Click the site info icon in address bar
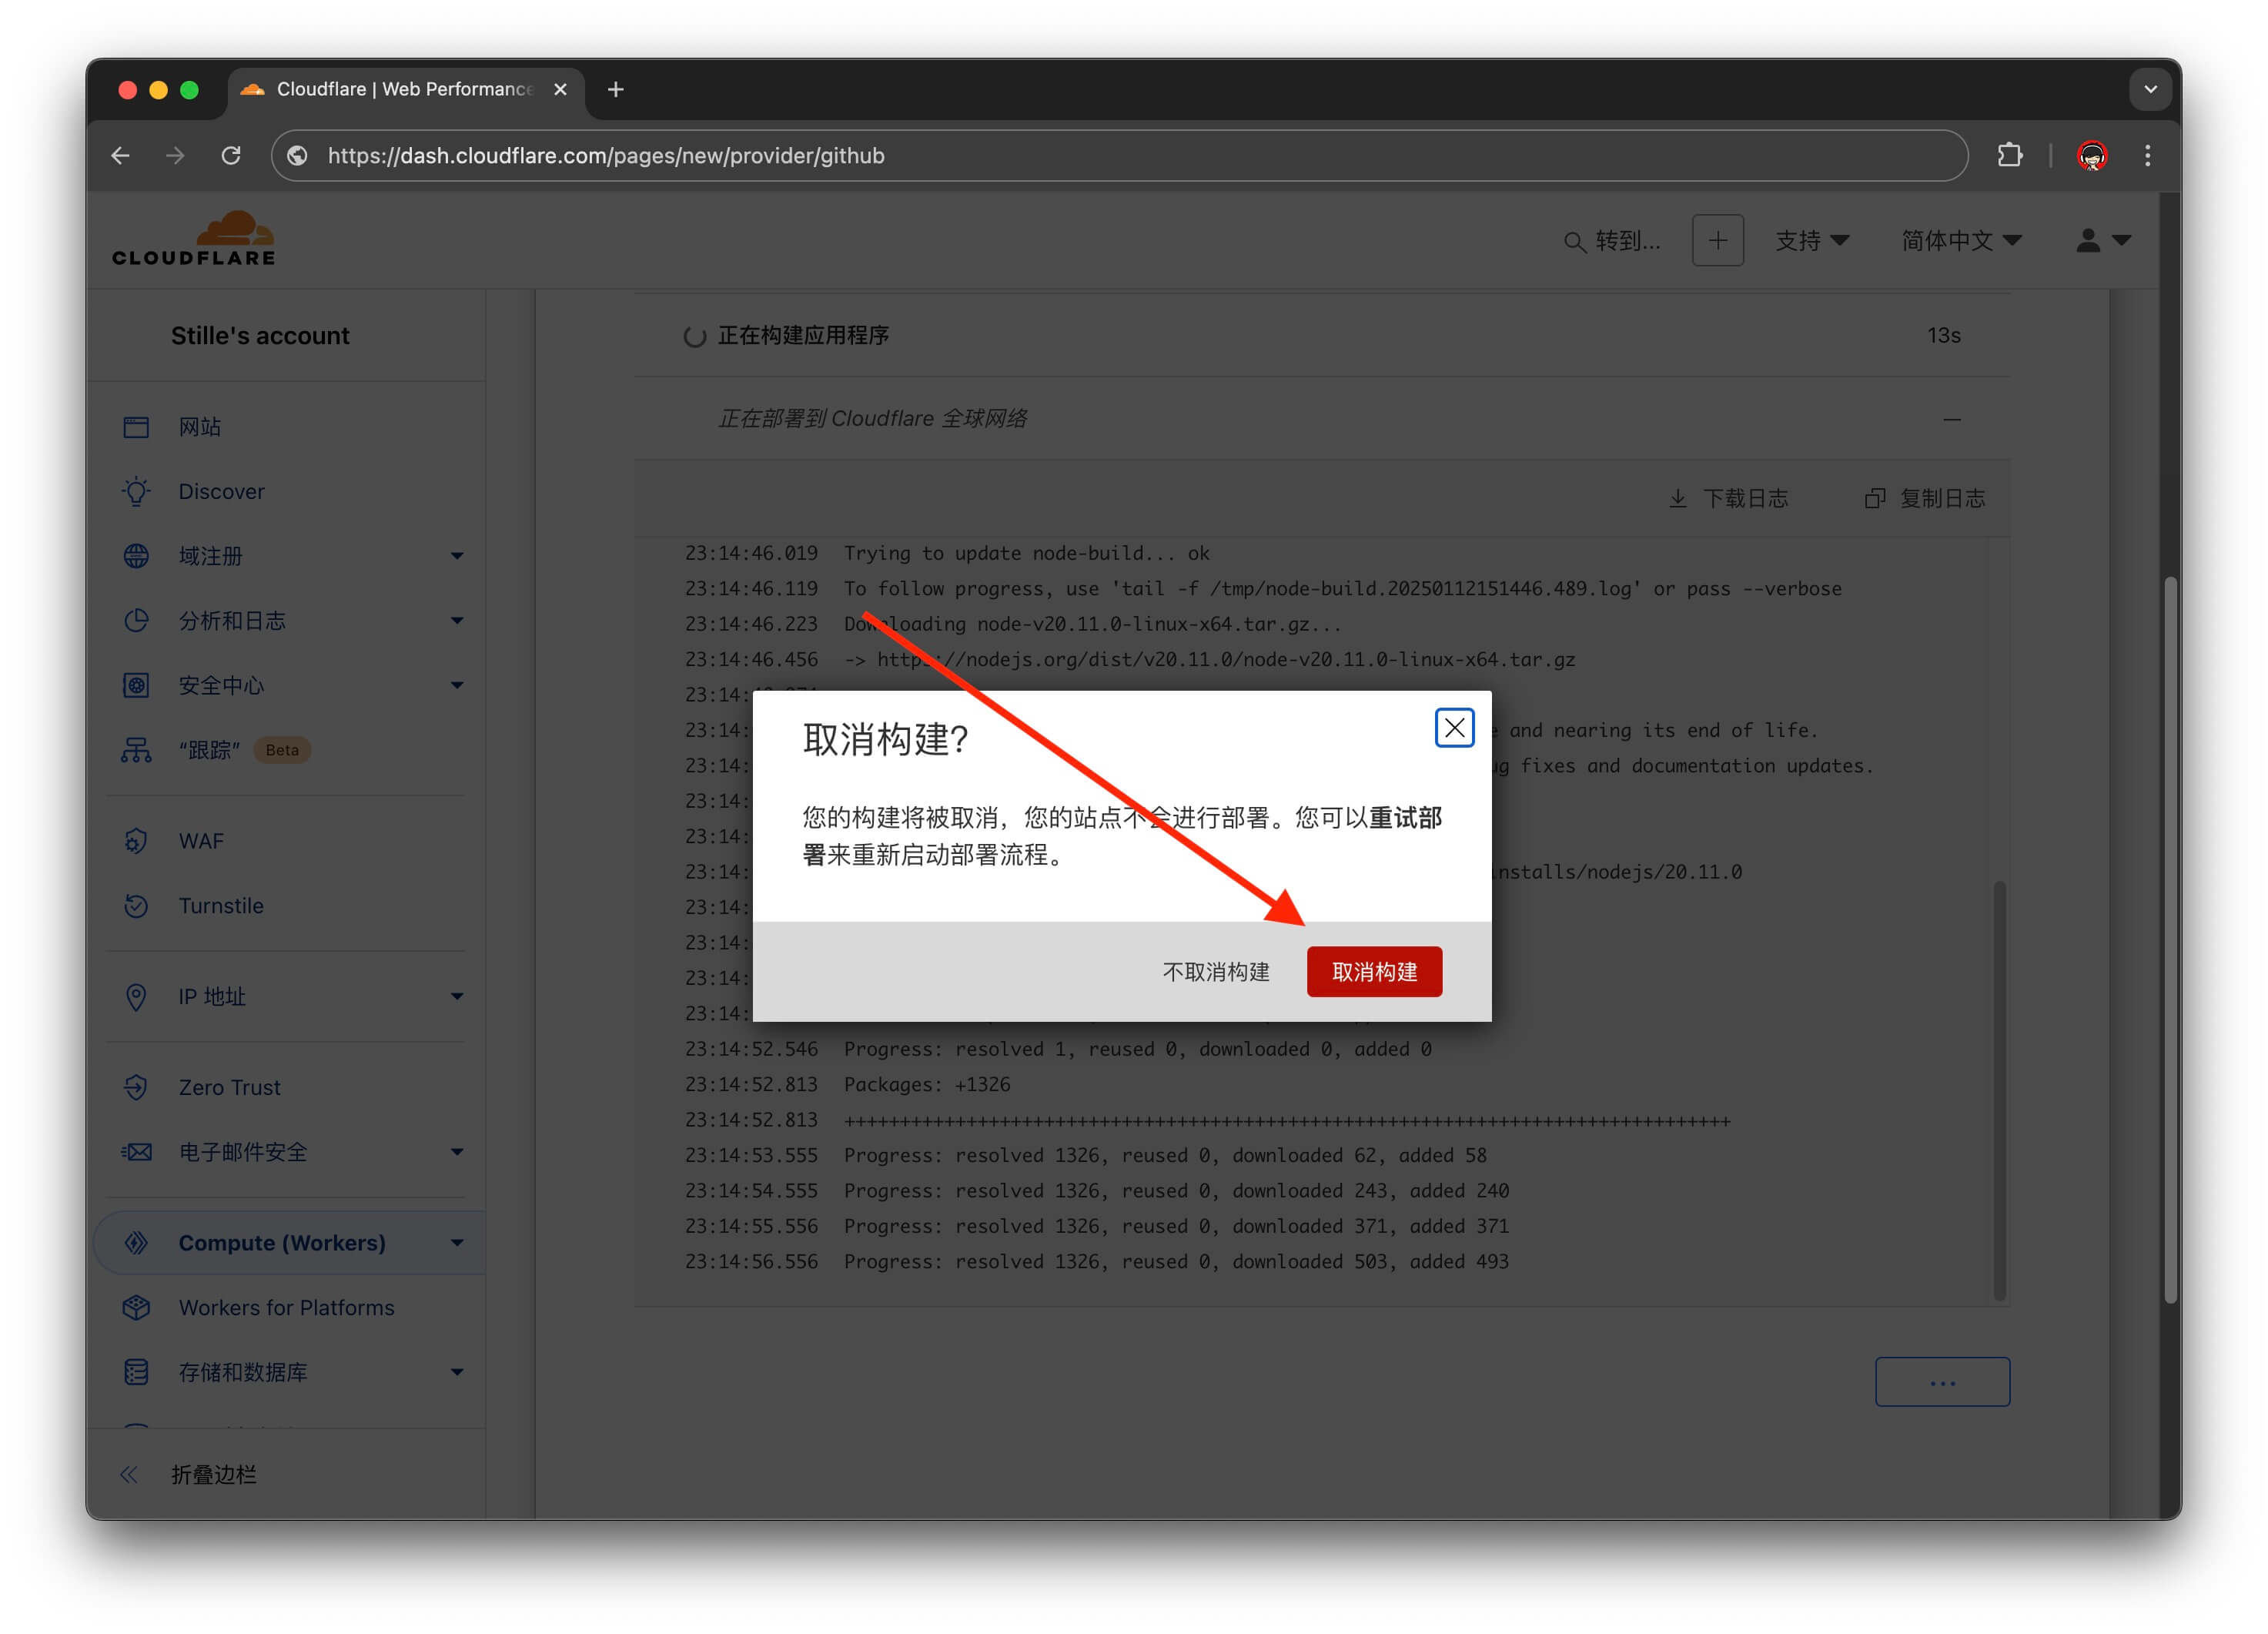 pyautogui.click(x=297, y=156)
